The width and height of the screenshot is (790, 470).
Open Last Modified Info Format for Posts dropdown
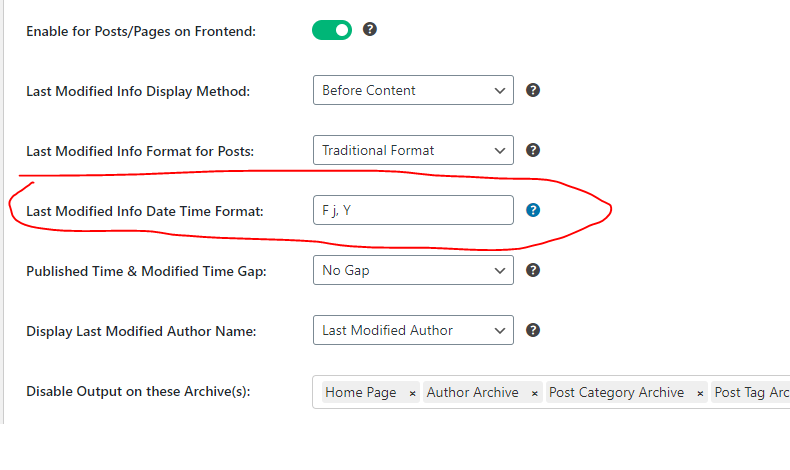click(x=413, y=150)
